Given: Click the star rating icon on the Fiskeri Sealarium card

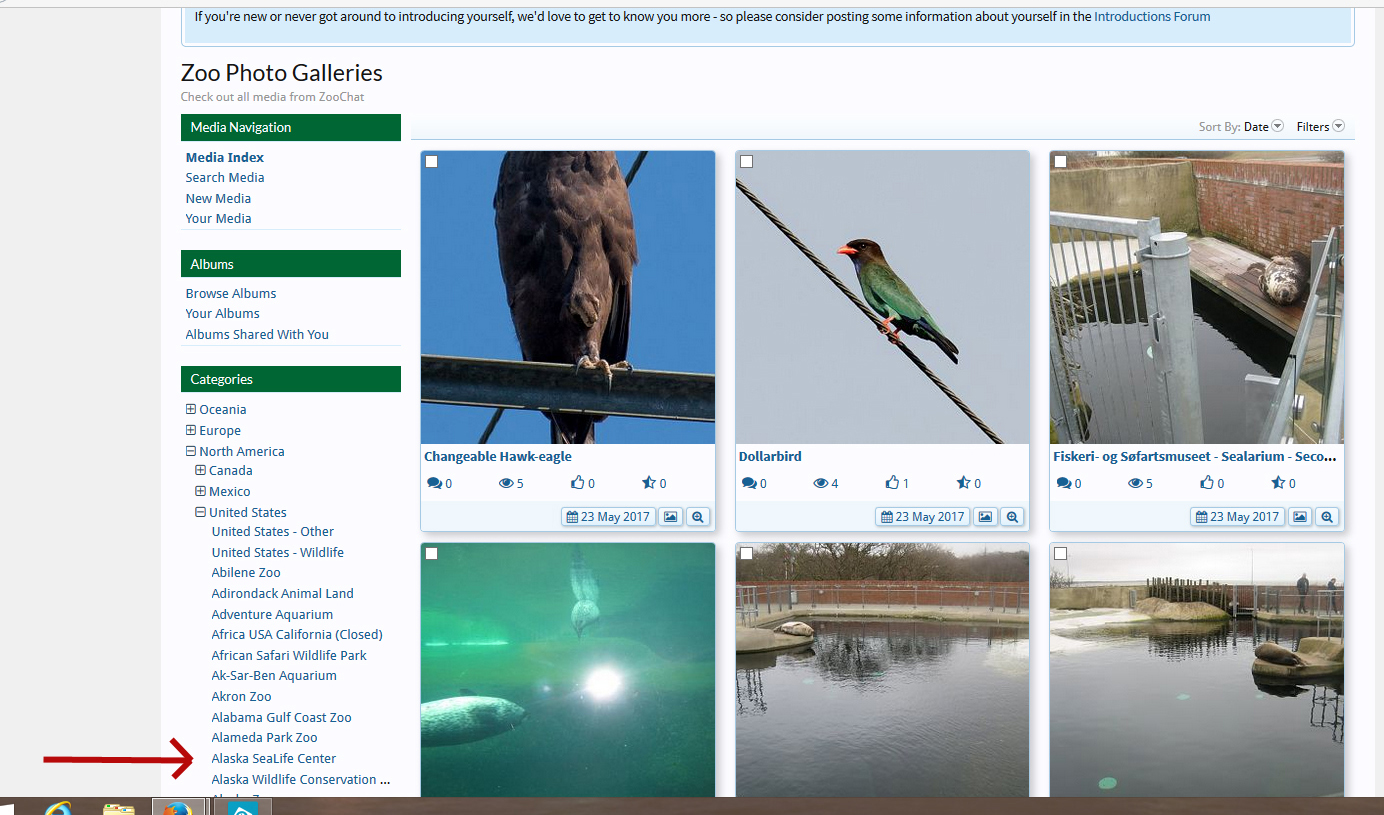Looking at the screenshot, I should coord(1278,483).
